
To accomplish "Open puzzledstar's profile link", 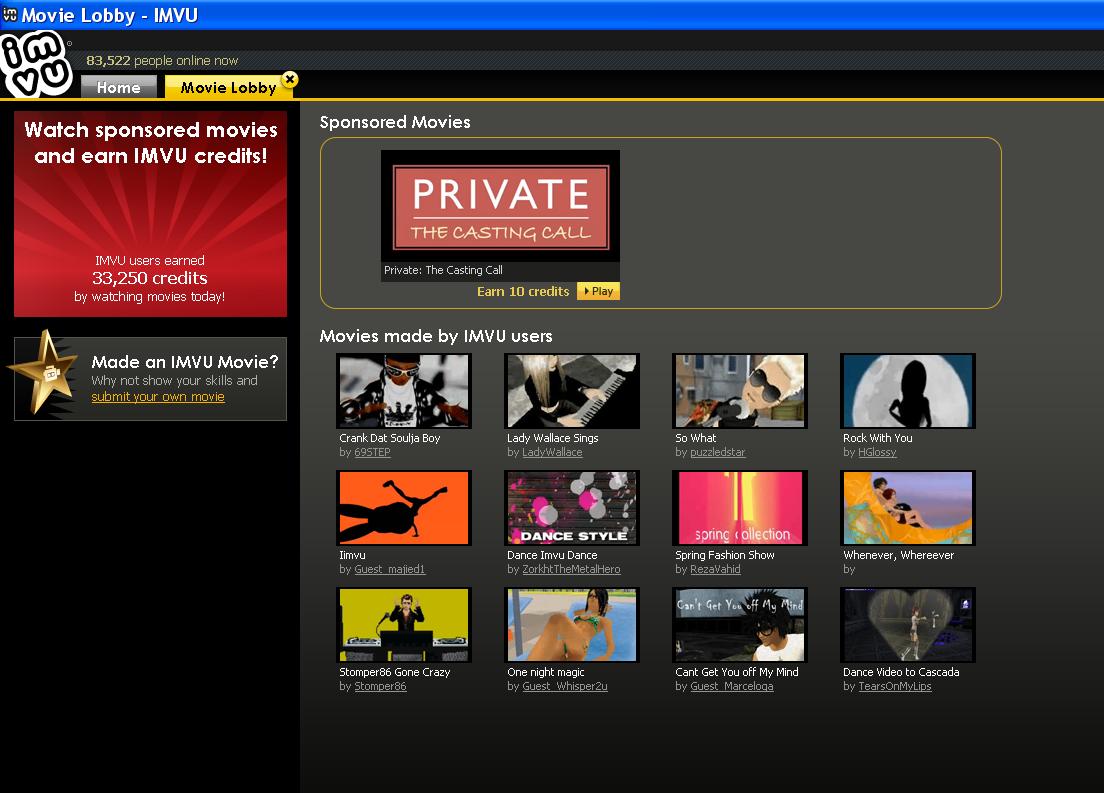I will [717, 452].
